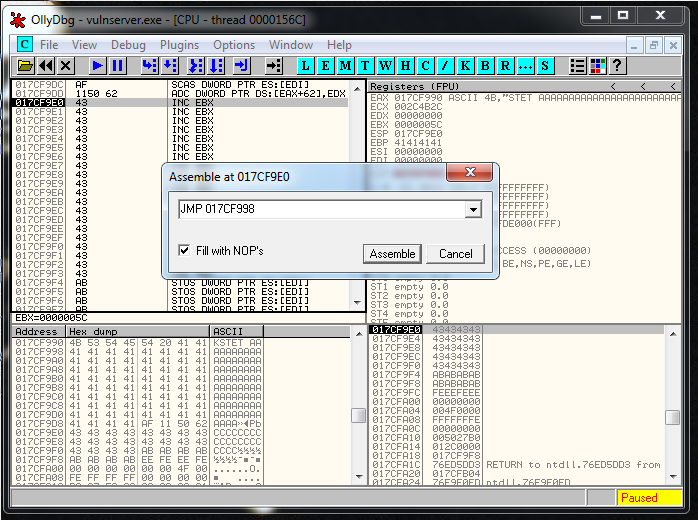Viewport: 698px width, 520px height.
Task: Expand the assemble command history dropdown
Action: pyautogui.click(x=473, y=209)
